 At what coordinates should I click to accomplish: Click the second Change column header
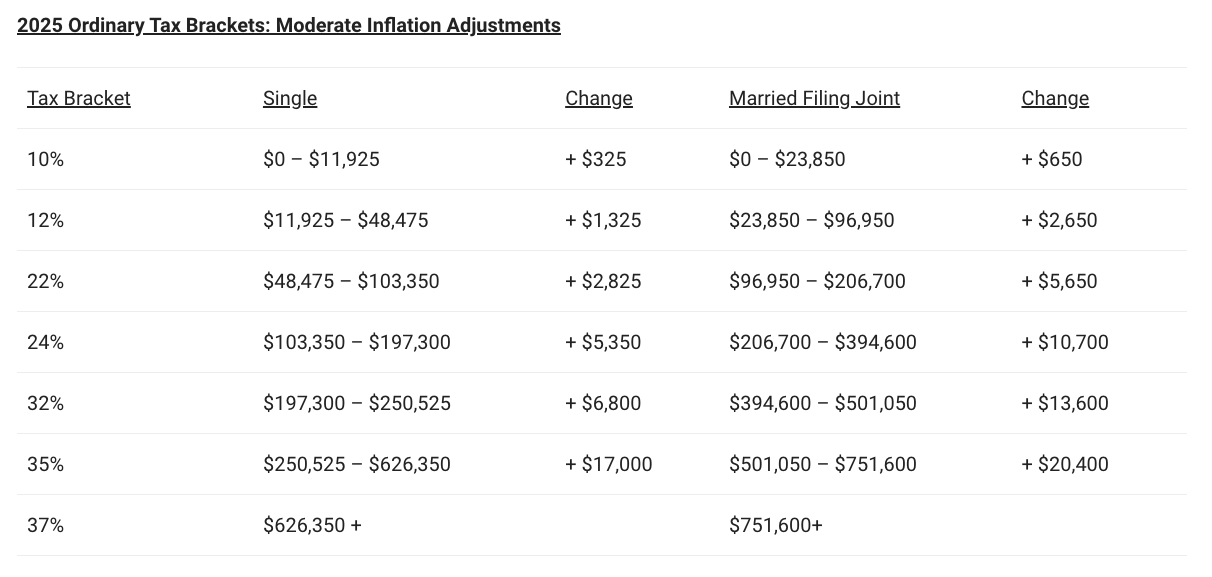pos(1055,98)
